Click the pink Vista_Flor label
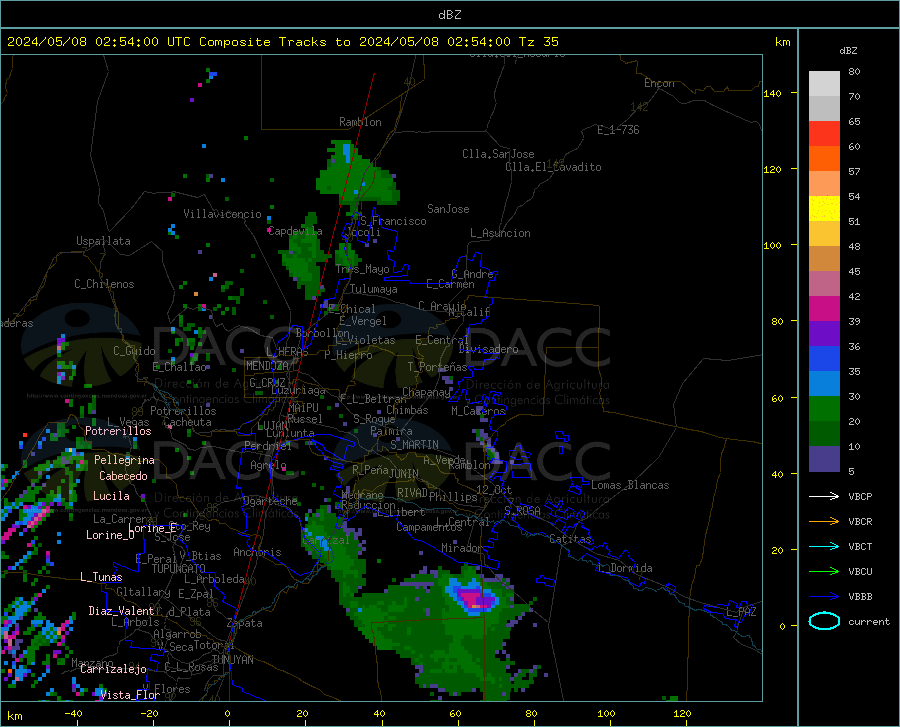 point(130,695)
